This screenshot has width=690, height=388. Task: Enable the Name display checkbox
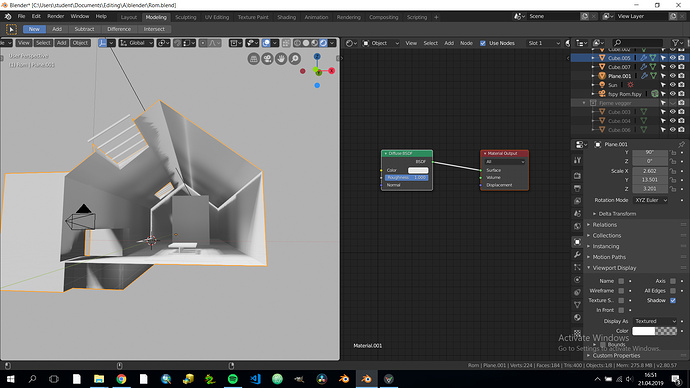(x=621, y=281)
